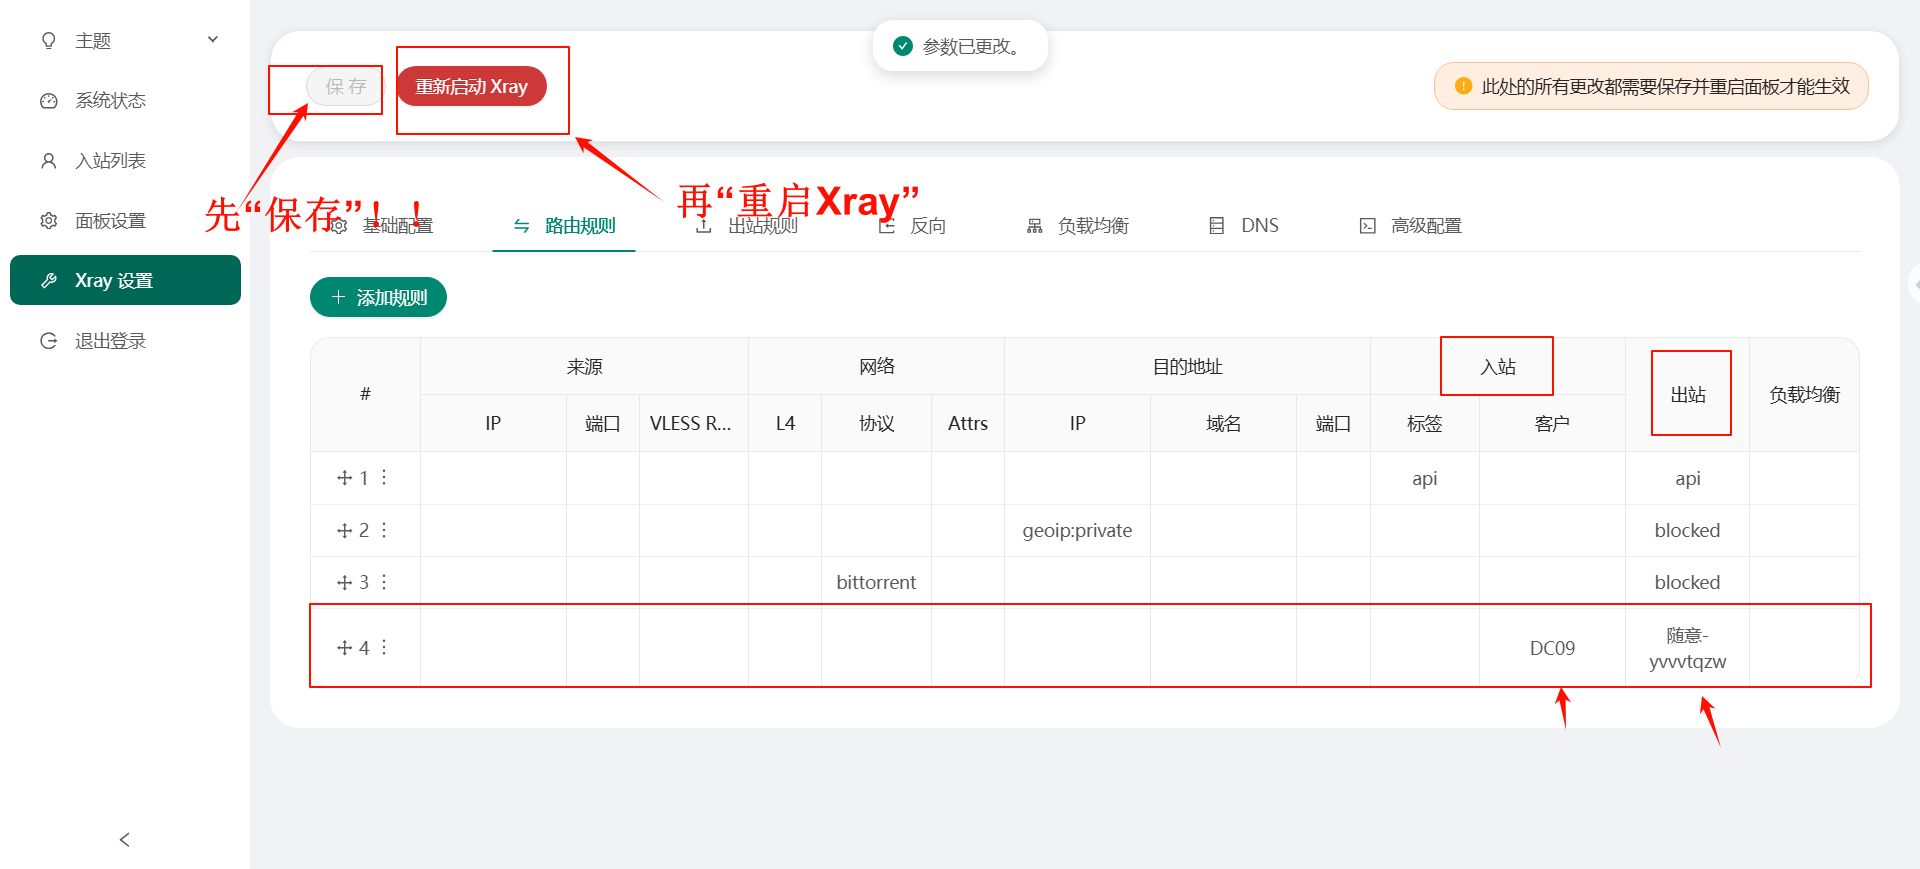
Task: Click the 重新启动 Xray restart button
Action: pos(471,87)
